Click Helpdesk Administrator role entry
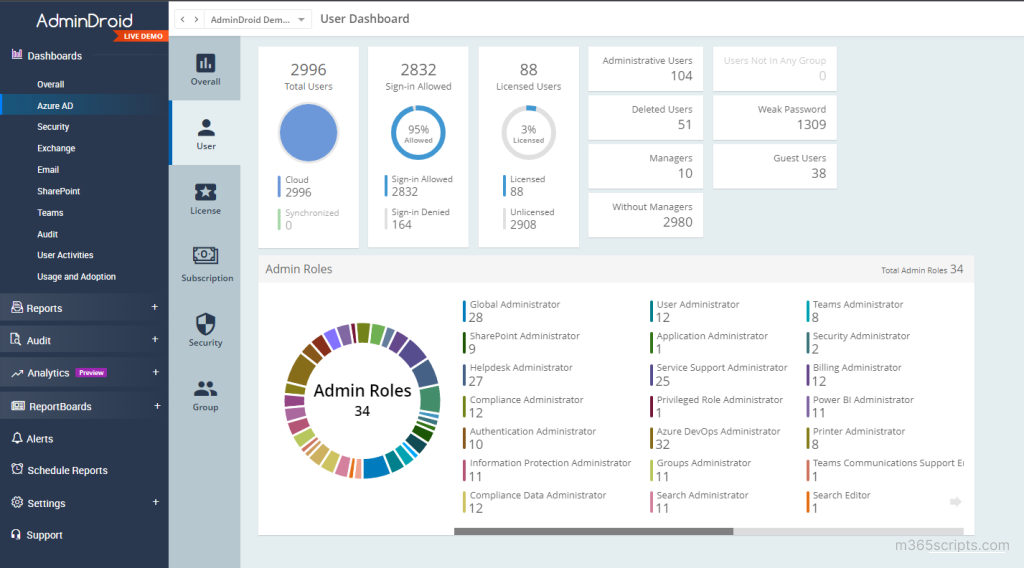The image size is (1024, 568). pos(520,375)
